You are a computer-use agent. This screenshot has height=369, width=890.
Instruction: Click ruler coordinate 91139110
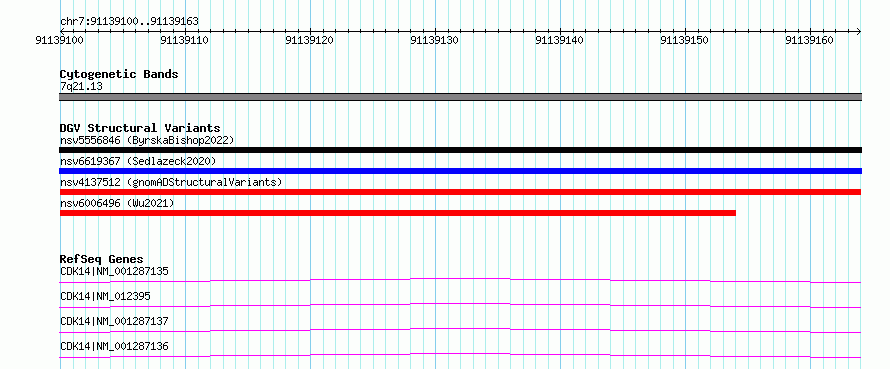pyautogui.click(x=185, y=40)
